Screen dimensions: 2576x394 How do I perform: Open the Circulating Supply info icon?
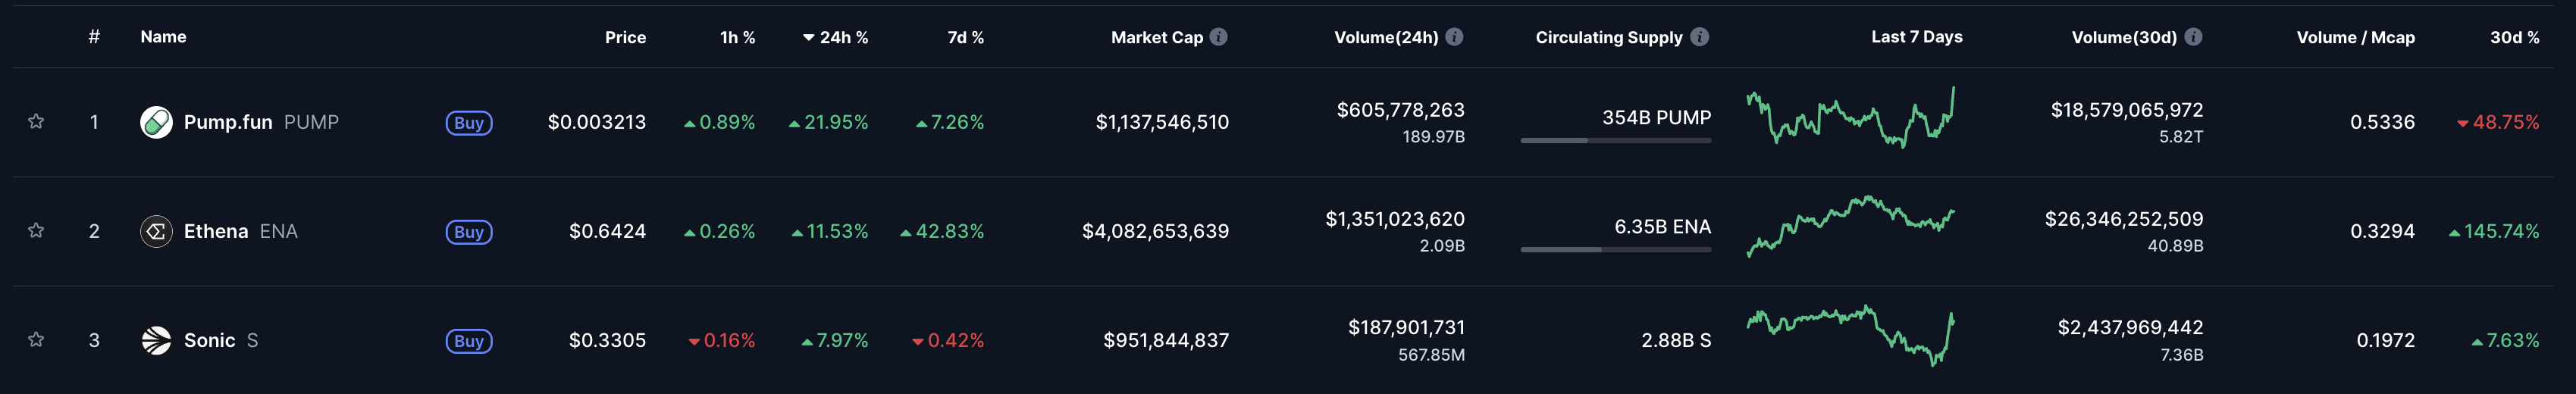1699,37
